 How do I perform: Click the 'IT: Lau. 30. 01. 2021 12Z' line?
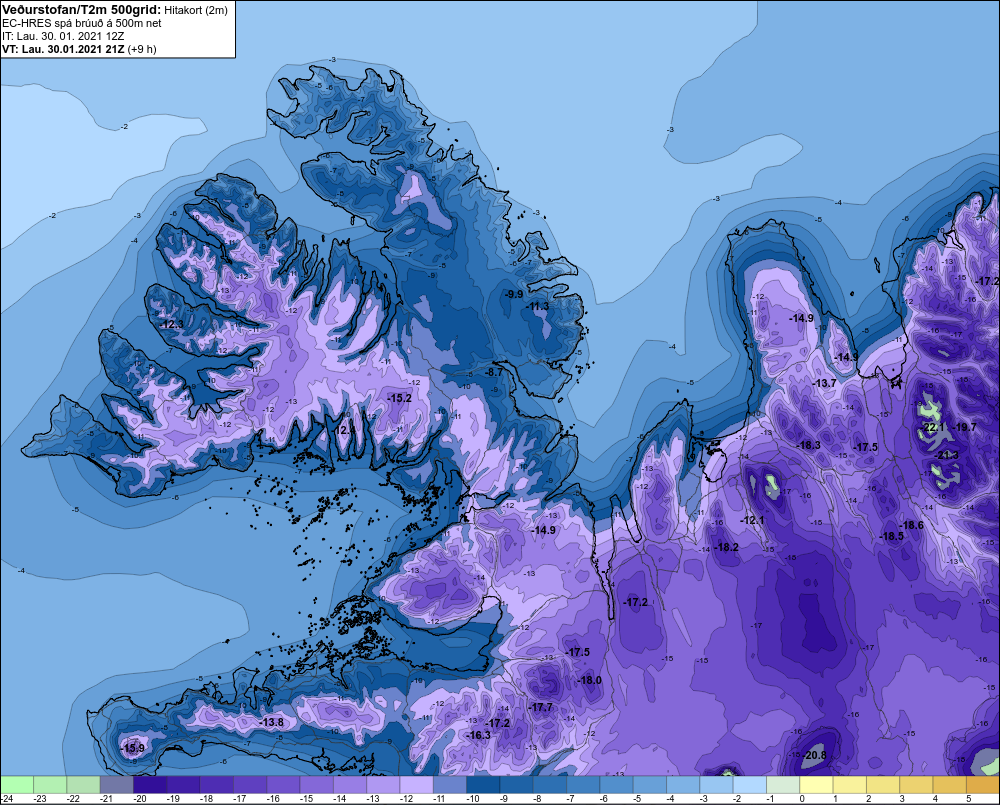[63, 36]
